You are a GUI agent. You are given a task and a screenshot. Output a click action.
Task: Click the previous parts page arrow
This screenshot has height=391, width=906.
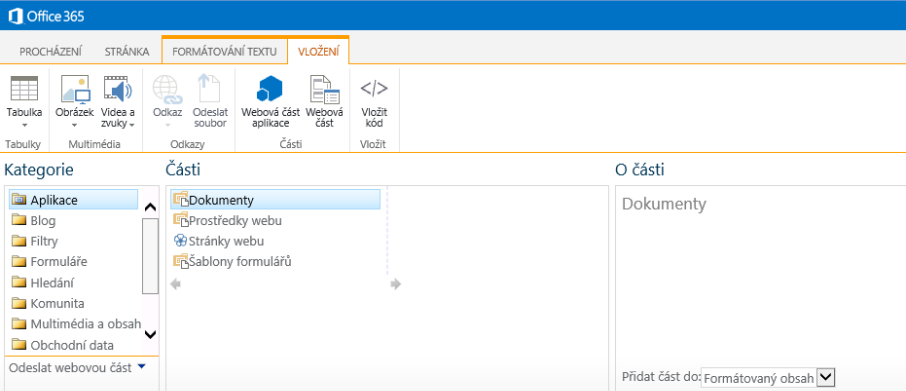(176, 284)
